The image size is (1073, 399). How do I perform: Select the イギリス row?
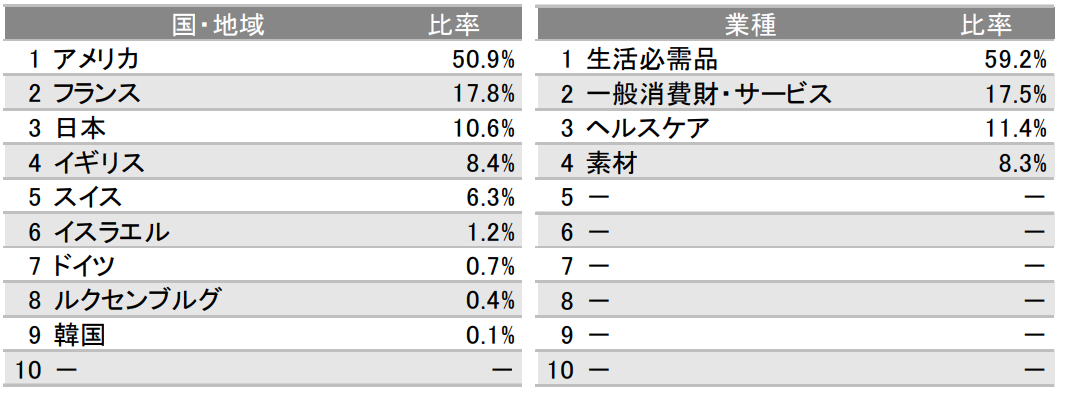pyautogui.click(x=263, y=162)
